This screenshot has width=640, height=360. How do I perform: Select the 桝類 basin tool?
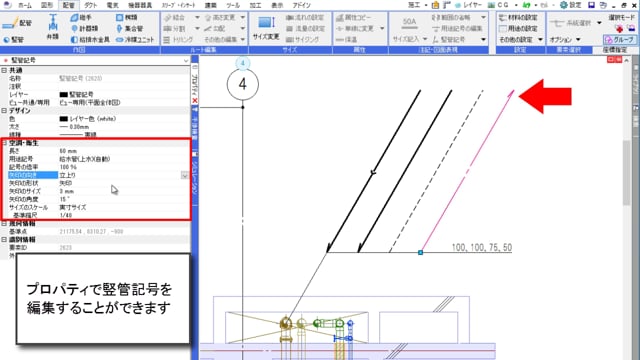[127, 18]
